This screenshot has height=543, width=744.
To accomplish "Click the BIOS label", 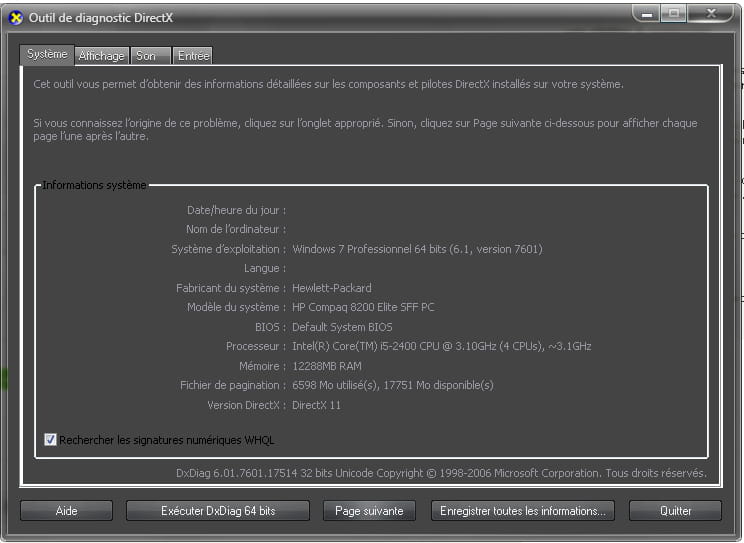I will 270,327.
